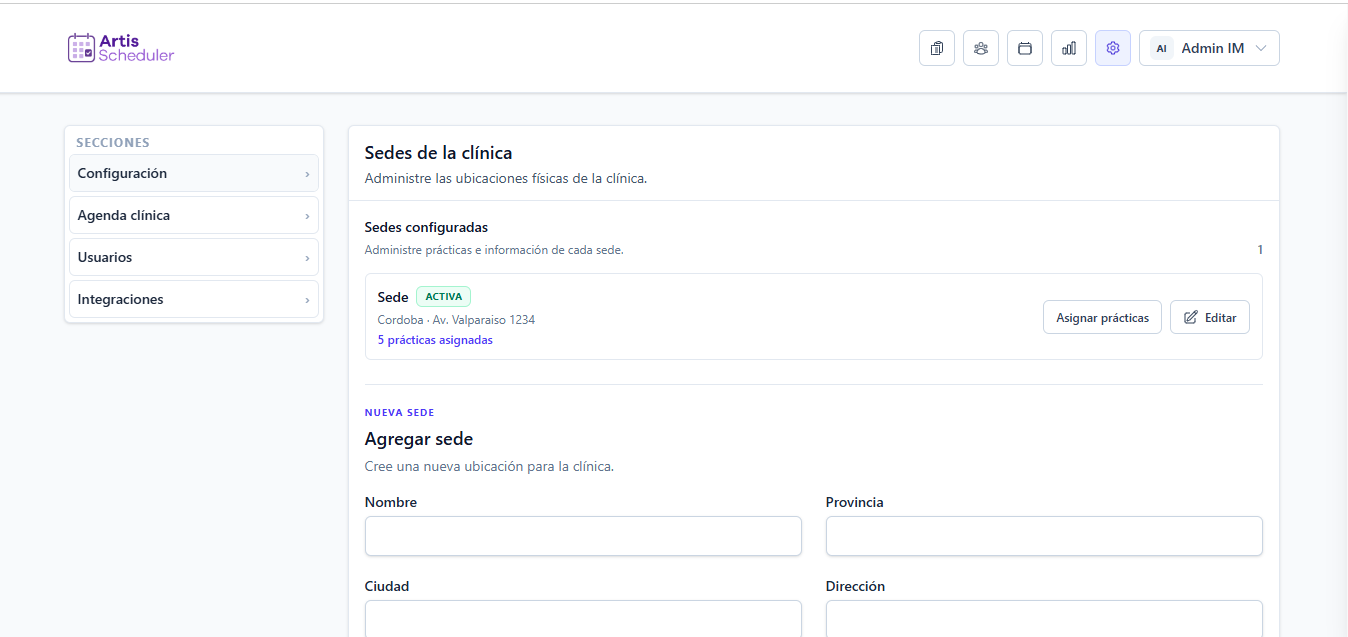Click the ACTIVA status badge
The image size is (1348, 637).
click(443, 297)
